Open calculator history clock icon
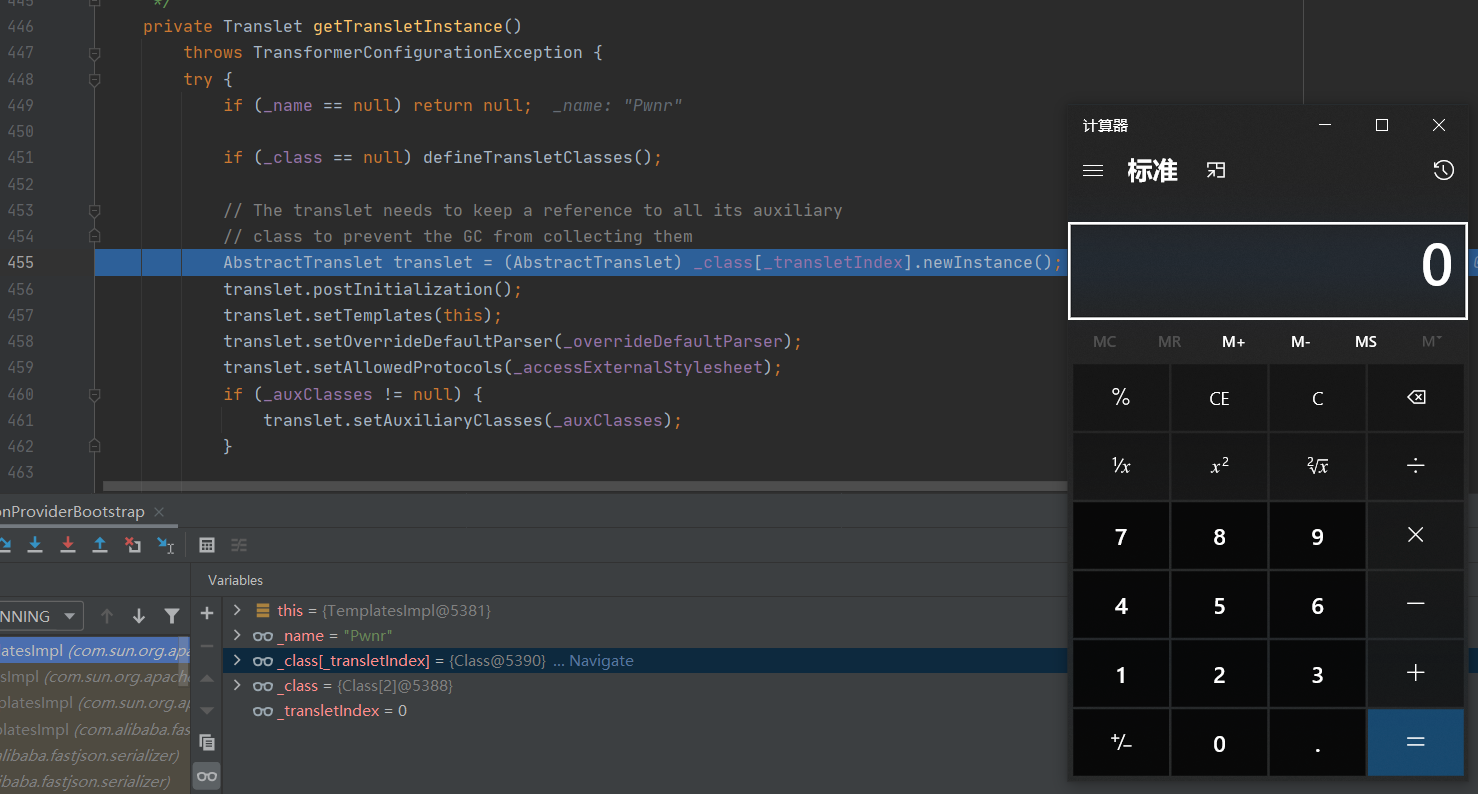Viewport: 1478px width, 794px height. pos(1443,171)
